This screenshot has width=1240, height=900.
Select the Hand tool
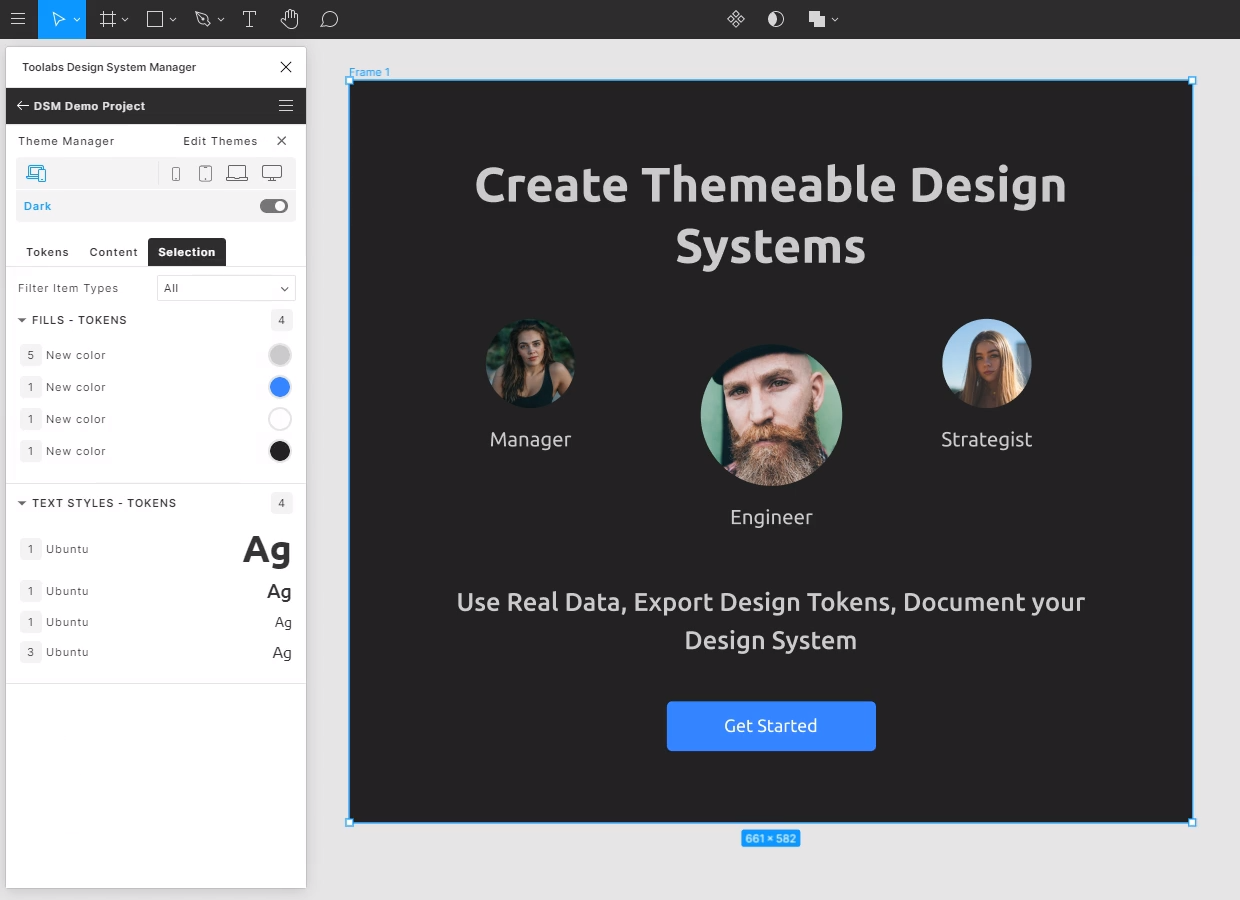coord(289,19)
